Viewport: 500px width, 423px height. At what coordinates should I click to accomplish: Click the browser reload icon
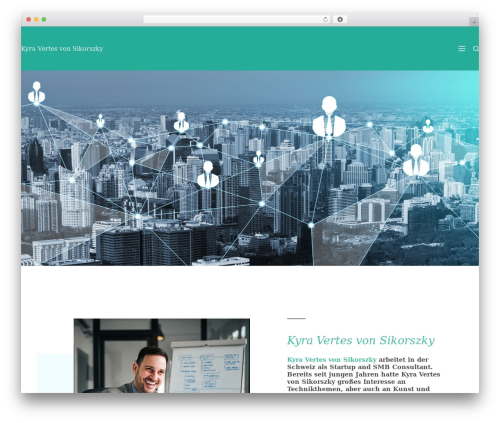tap(325, 20)
